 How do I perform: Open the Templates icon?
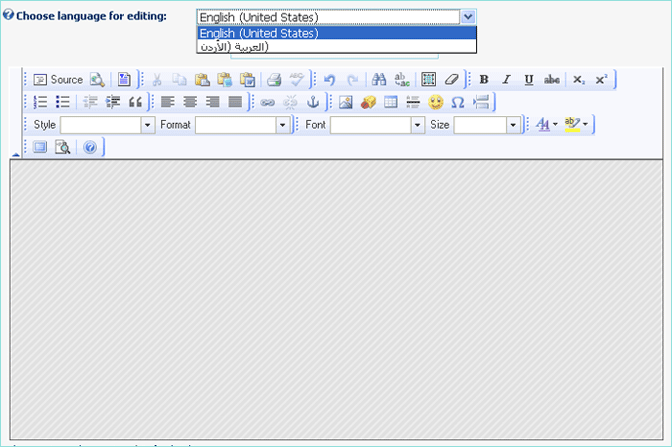(124, 80)
